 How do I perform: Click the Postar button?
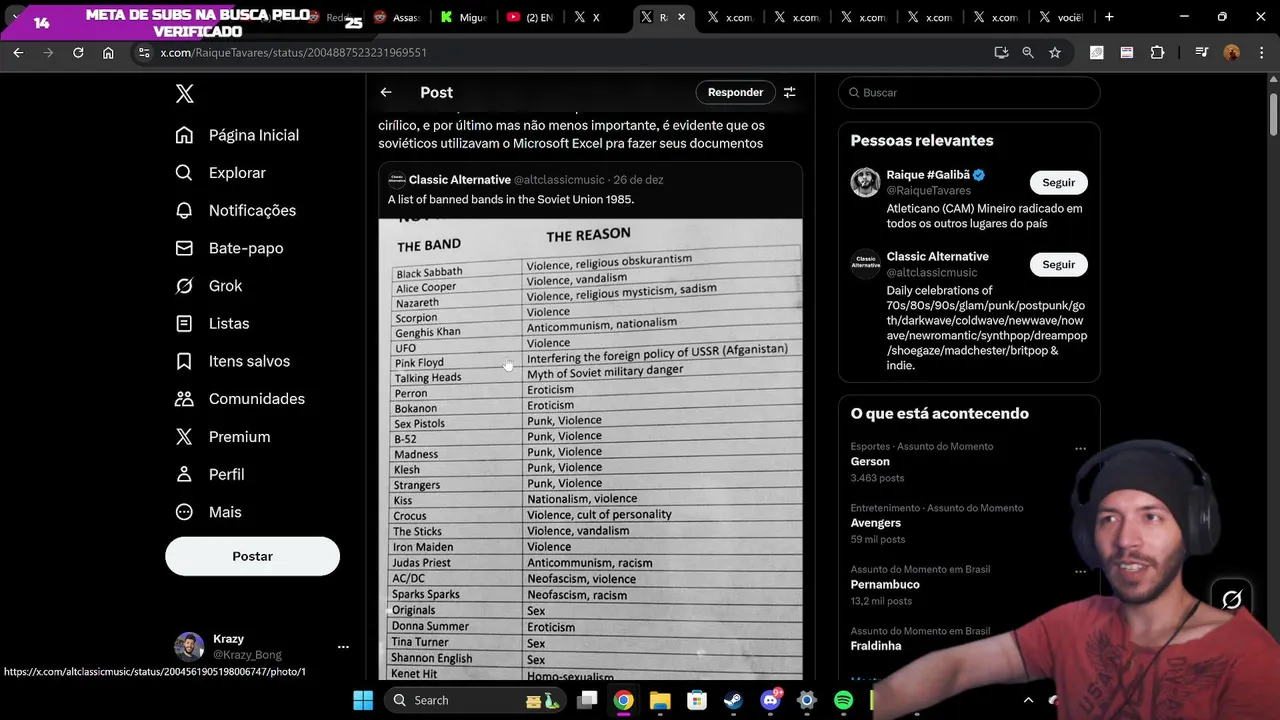point(252,556)
